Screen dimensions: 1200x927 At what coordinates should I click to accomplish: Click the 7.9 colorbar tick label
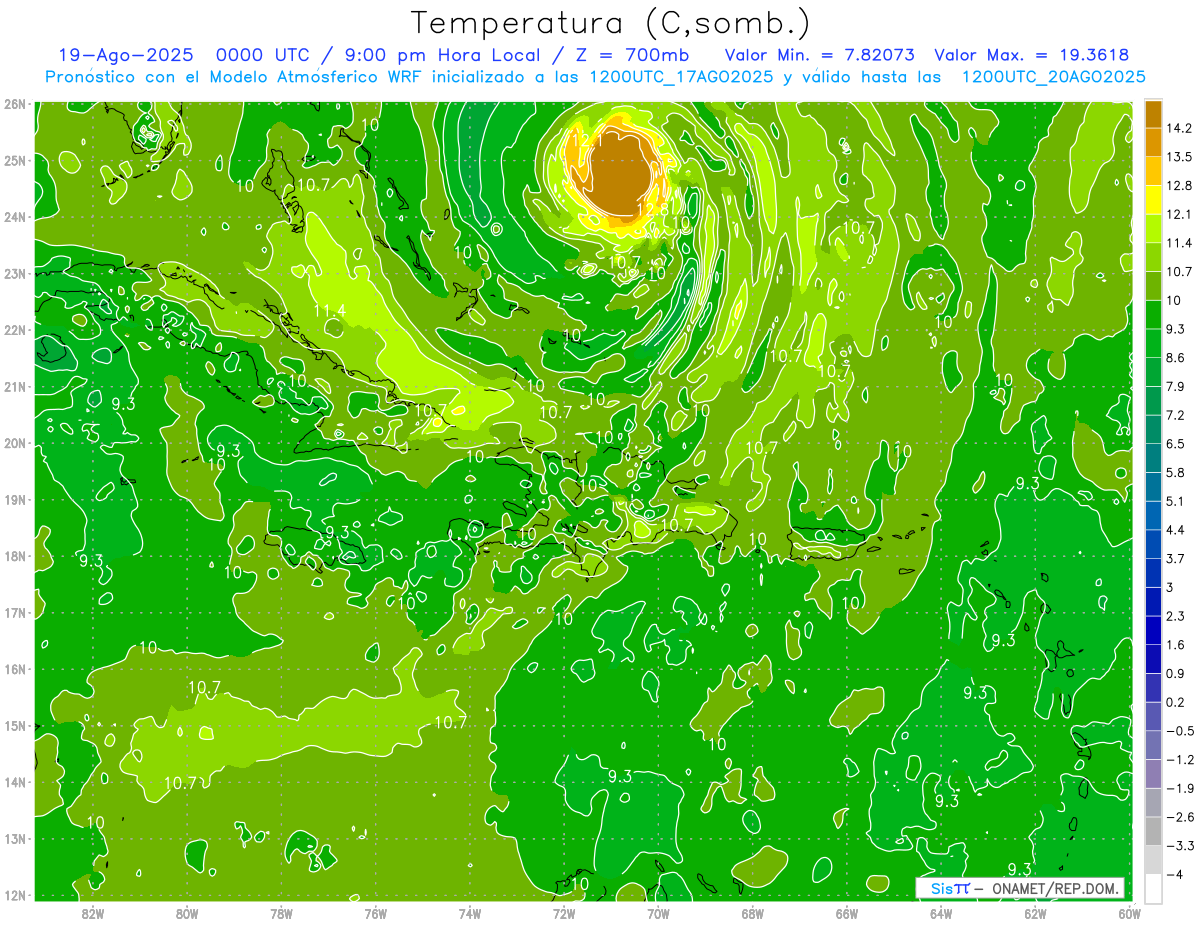(x=1175, y=387)
